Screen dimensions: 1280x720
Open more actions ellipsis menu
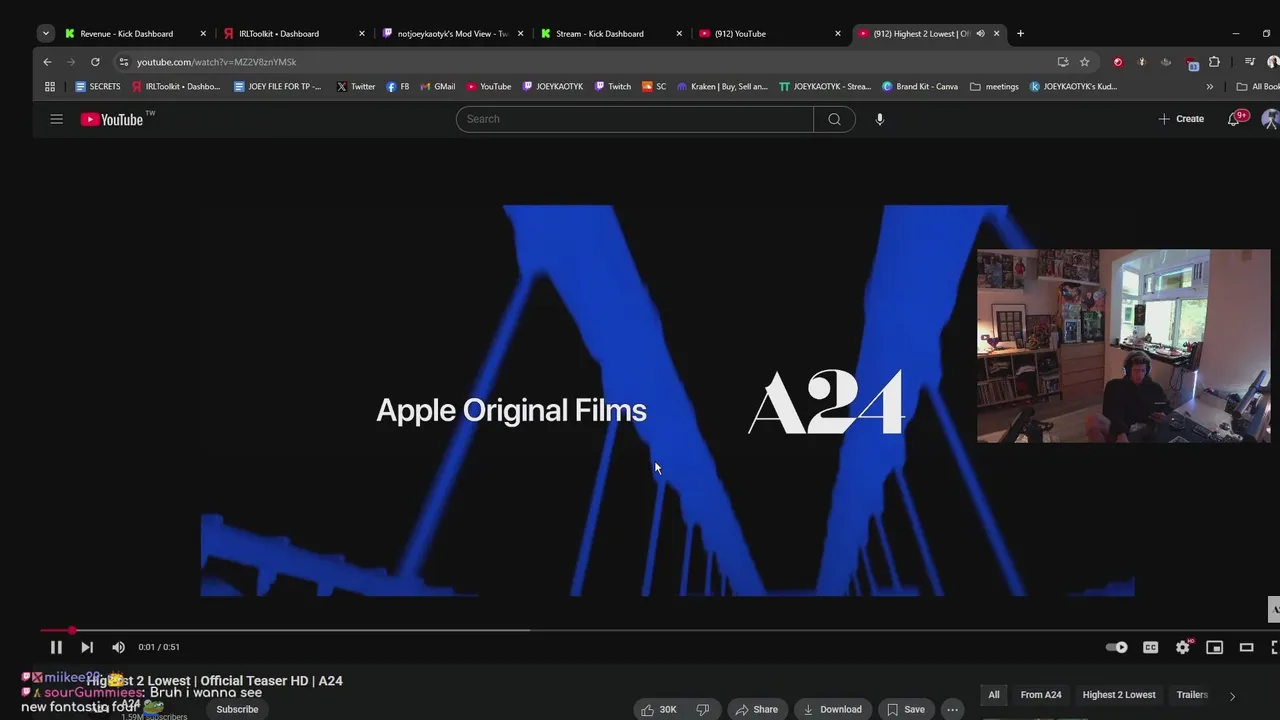pyautogui.click(x=953, y=709)
